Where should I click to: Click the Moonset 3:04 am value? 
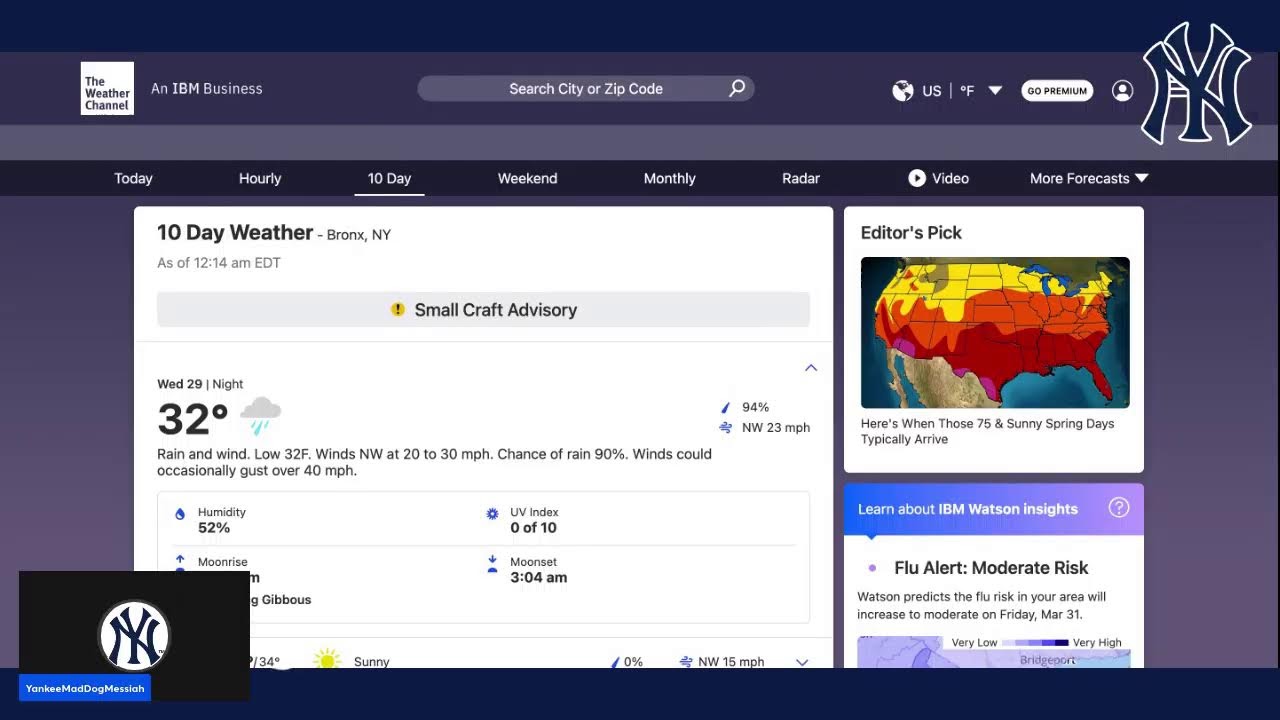tap(538, 577)
